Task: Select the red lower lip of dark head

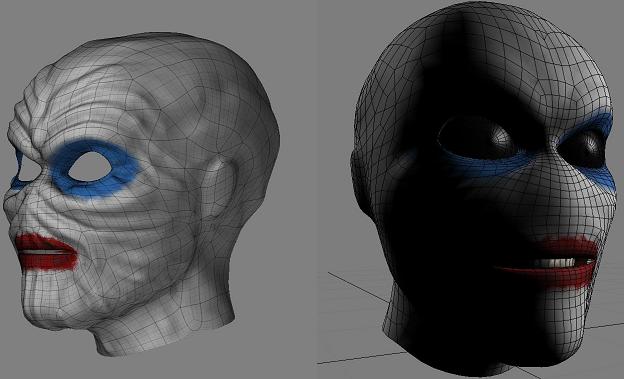Action: 557,276
